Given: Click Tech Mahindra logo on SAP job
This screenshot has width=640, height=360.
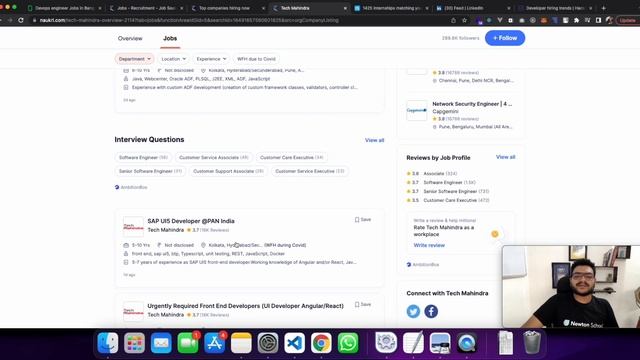Looking at the screenshot, I should coord(133,227).
